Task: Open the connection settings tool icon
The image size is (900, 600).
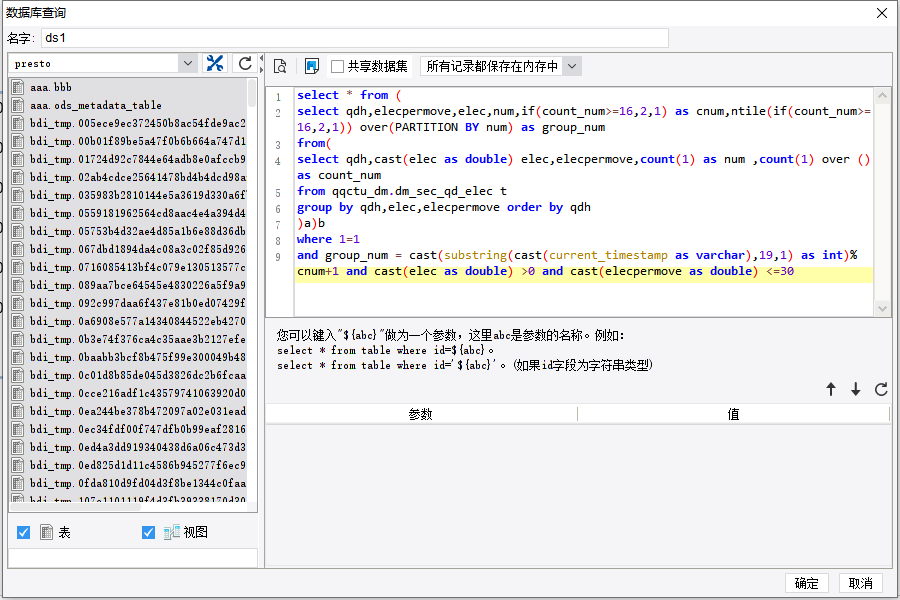Action: (x=215, y=63)
